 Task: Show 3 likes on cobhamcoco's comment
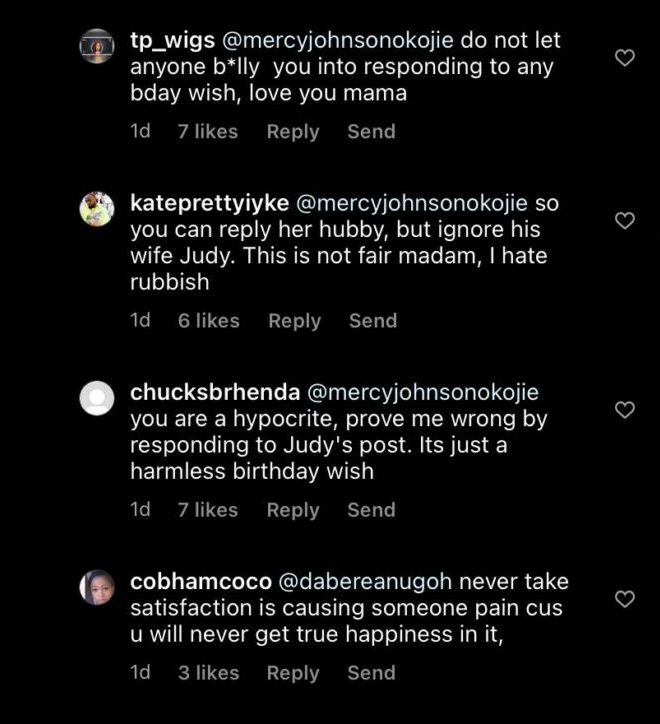(x=207, y=673)
